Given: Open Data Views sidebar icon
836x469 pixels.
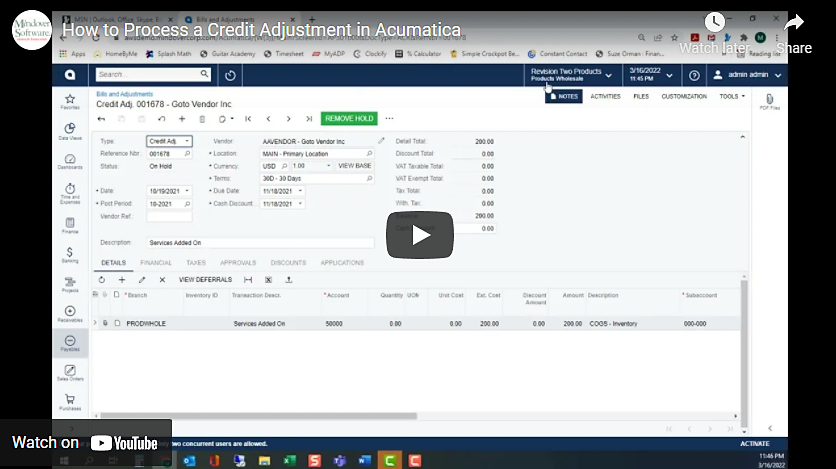Looking at the screenshot, I should coord(70,131).
